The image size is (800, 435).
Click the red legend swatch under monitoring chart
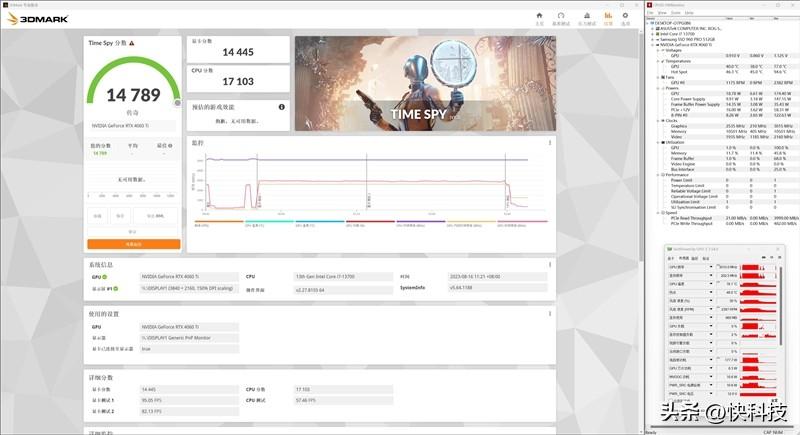(370, 221)
